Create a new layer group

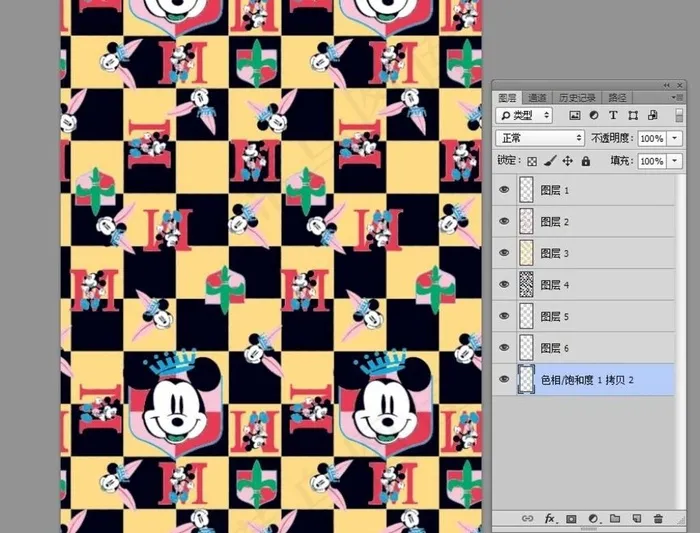(615, 518)
